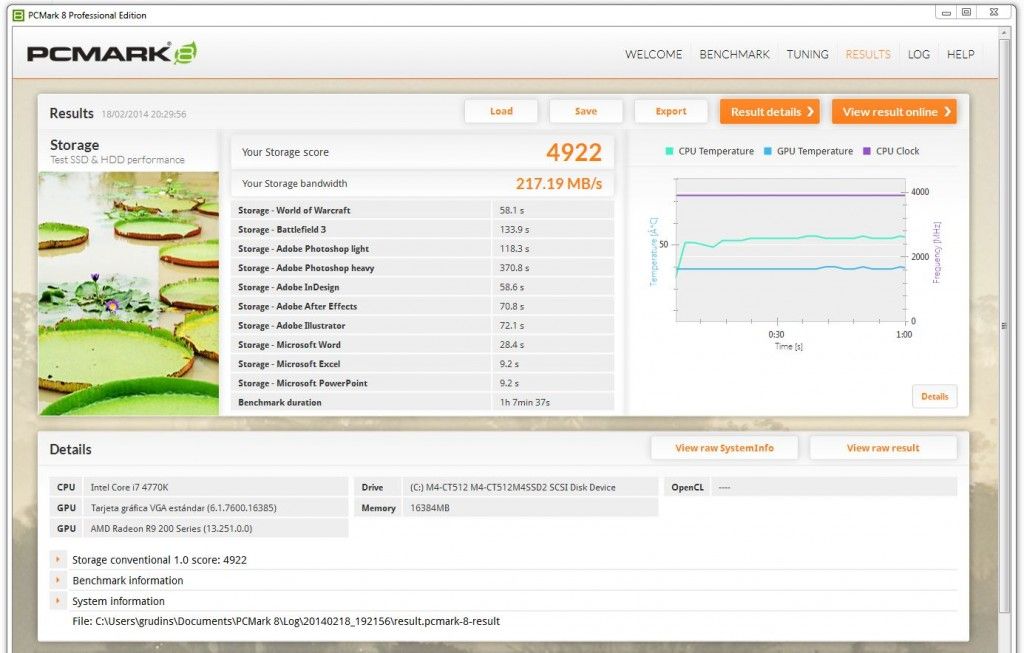The image size is (1024, 653).
Task: Select the Storage - Adobe Illustrator row
Action: click(423, 325)
